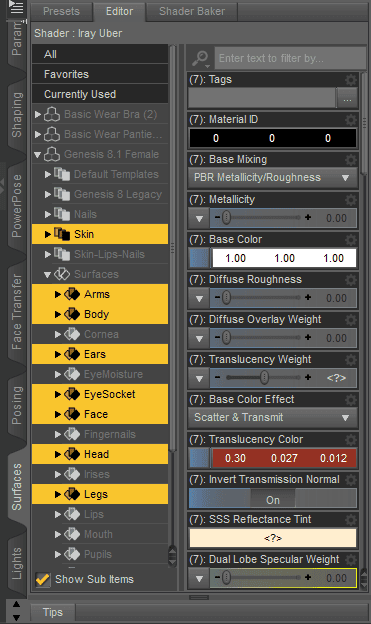Select the Currently Used filter category
Screen dimensions: 371x624
[100, 94]
